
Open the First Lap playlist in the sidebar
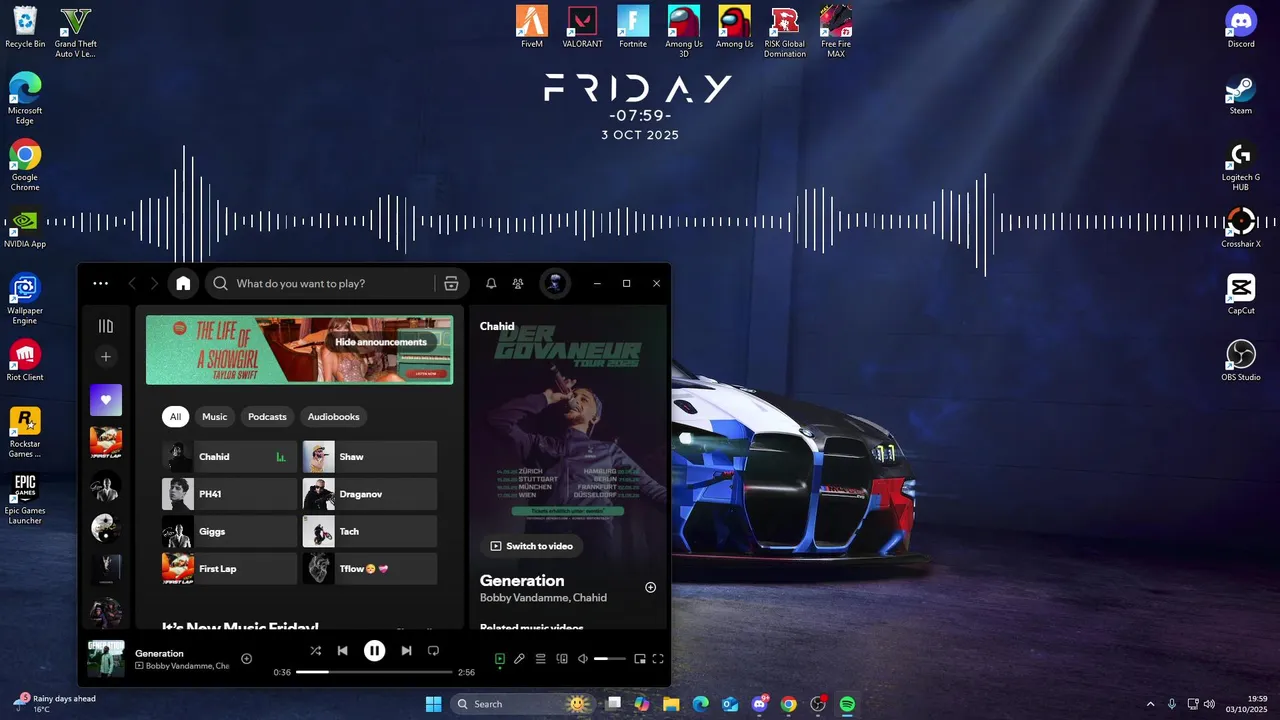pos(106,442)
